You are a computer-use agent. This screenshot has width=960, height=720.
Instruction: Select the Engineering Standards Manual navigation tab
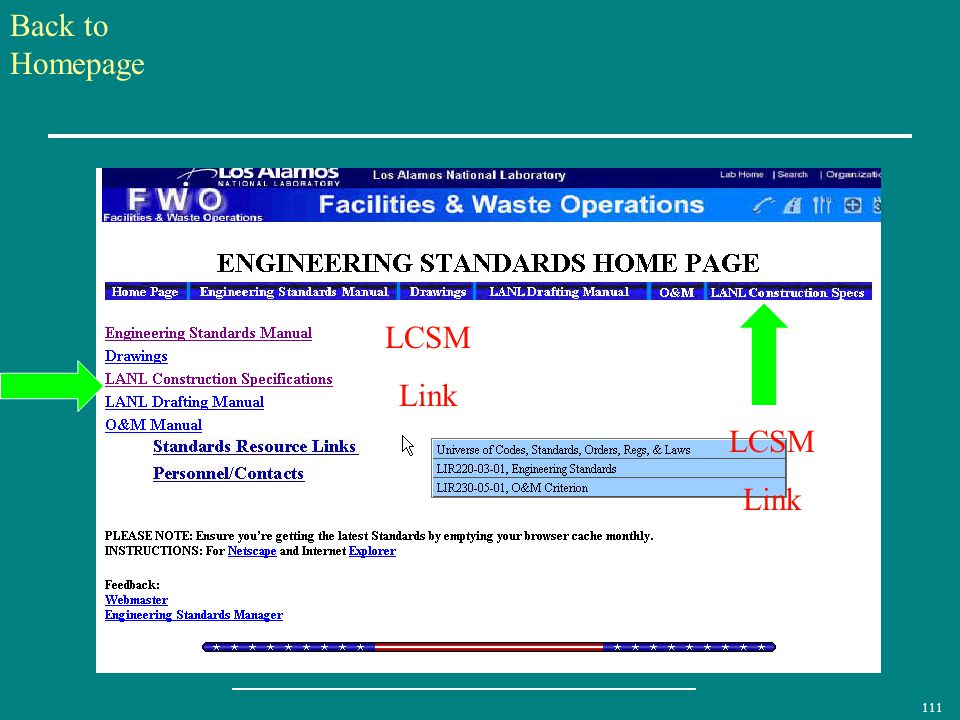pos(294,292)
